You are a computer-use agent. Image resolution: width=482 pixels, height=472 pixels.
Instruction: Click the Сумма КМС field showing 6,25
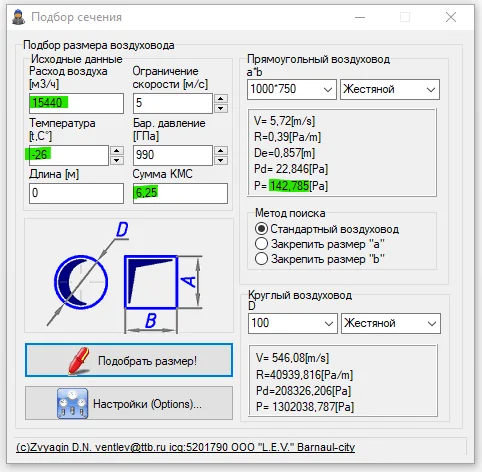(180, 193)
